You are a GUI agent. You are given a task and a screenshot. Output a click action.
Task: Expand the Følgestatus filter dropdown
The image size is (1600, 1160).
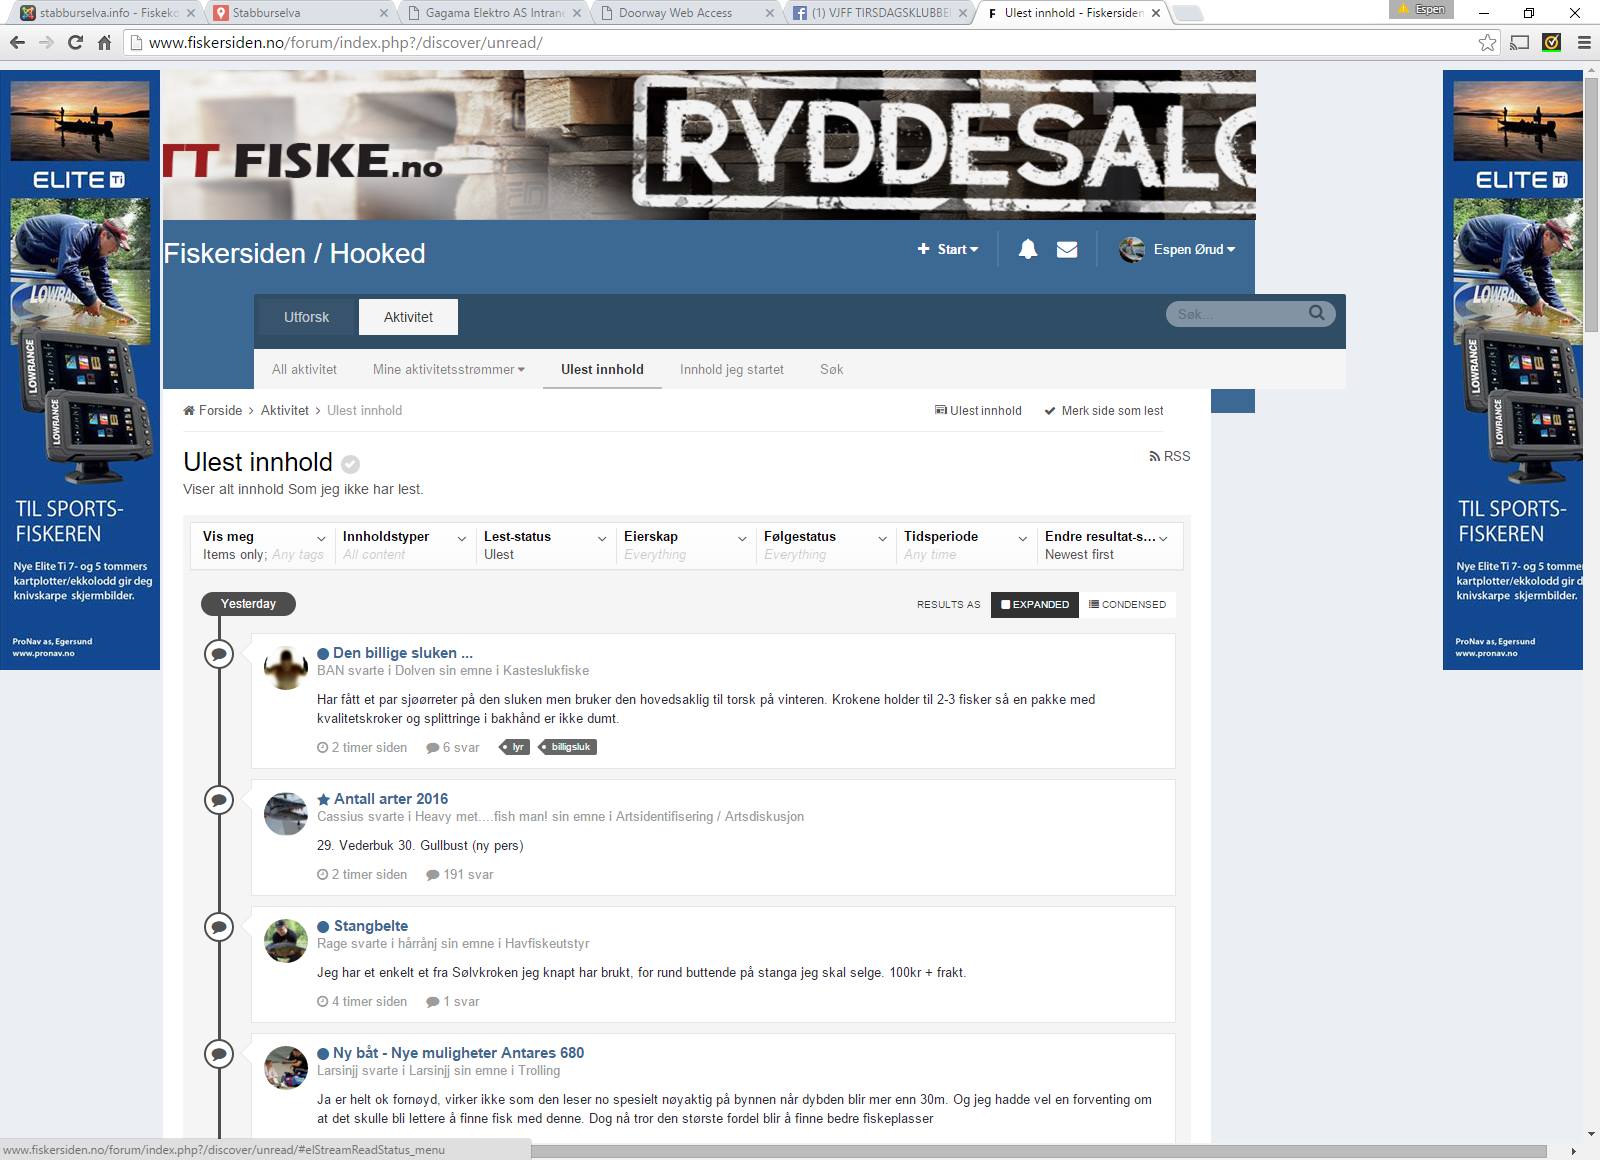point(825,545)
